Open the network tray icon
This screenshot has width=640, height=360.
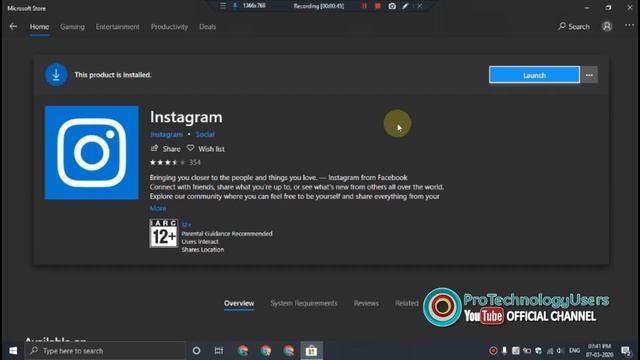(550, 351)
